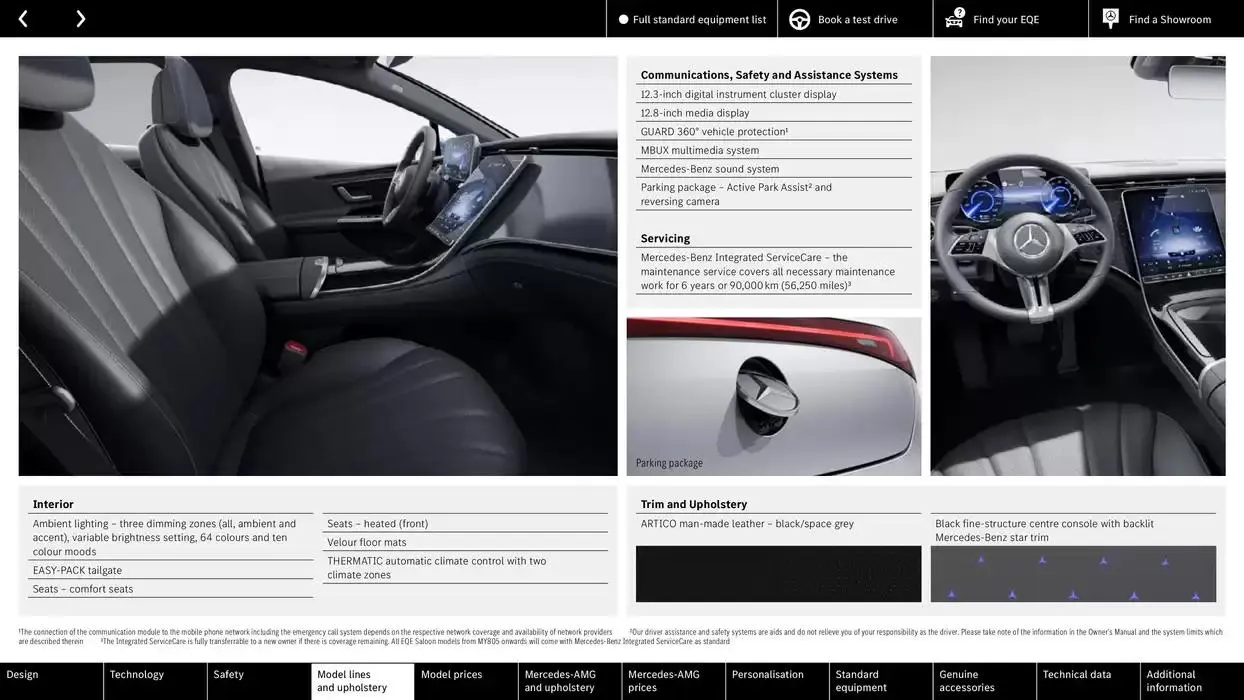Open Mercedes-AMG prices tab

coord(674,681)
